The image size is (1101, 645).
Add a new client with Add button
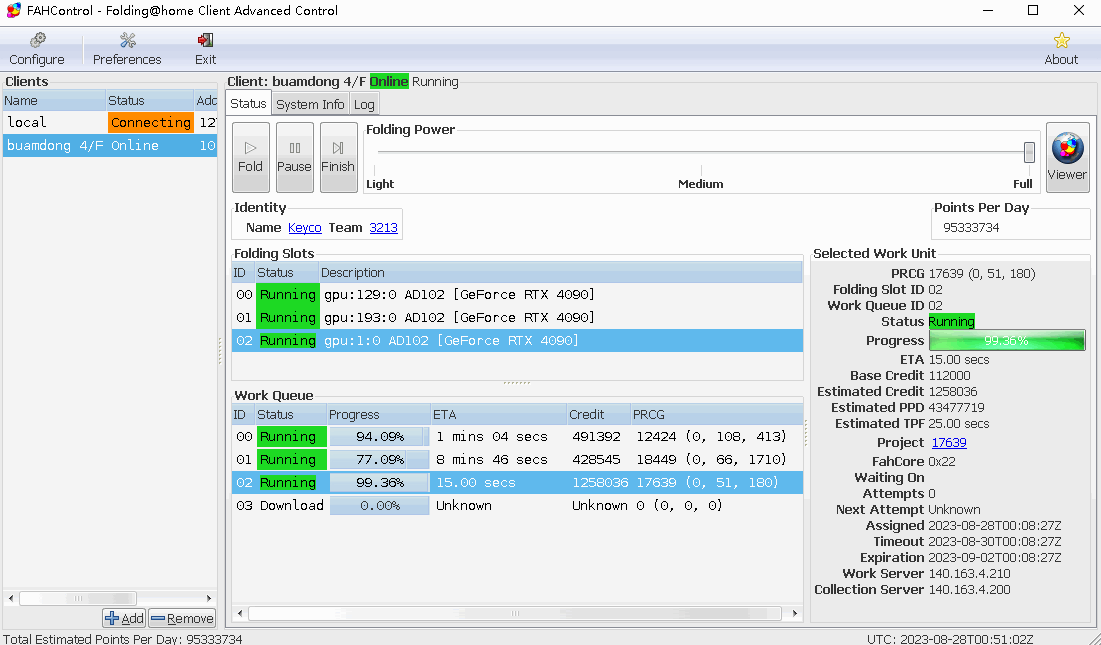(124, 618)
